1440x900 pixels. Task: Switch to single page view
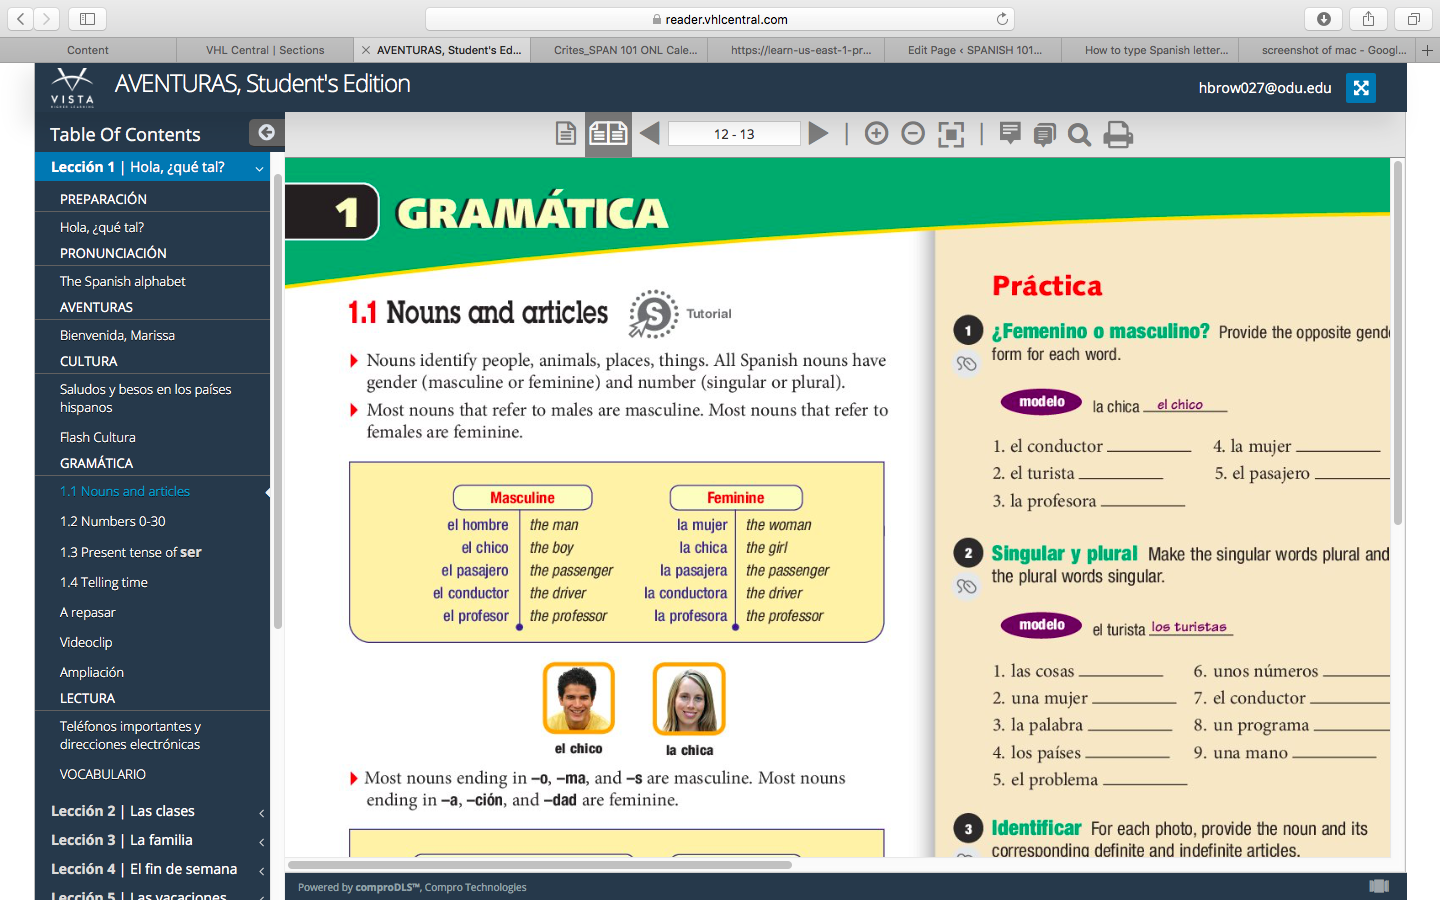click(566, 133)
